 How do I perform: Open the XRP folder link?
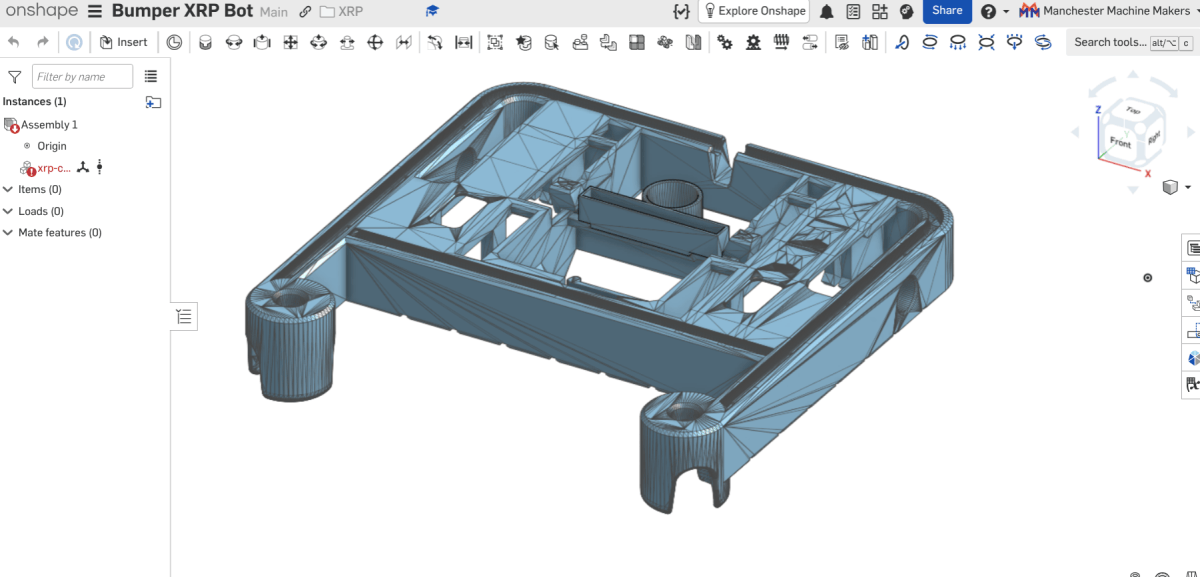[341, 12]
